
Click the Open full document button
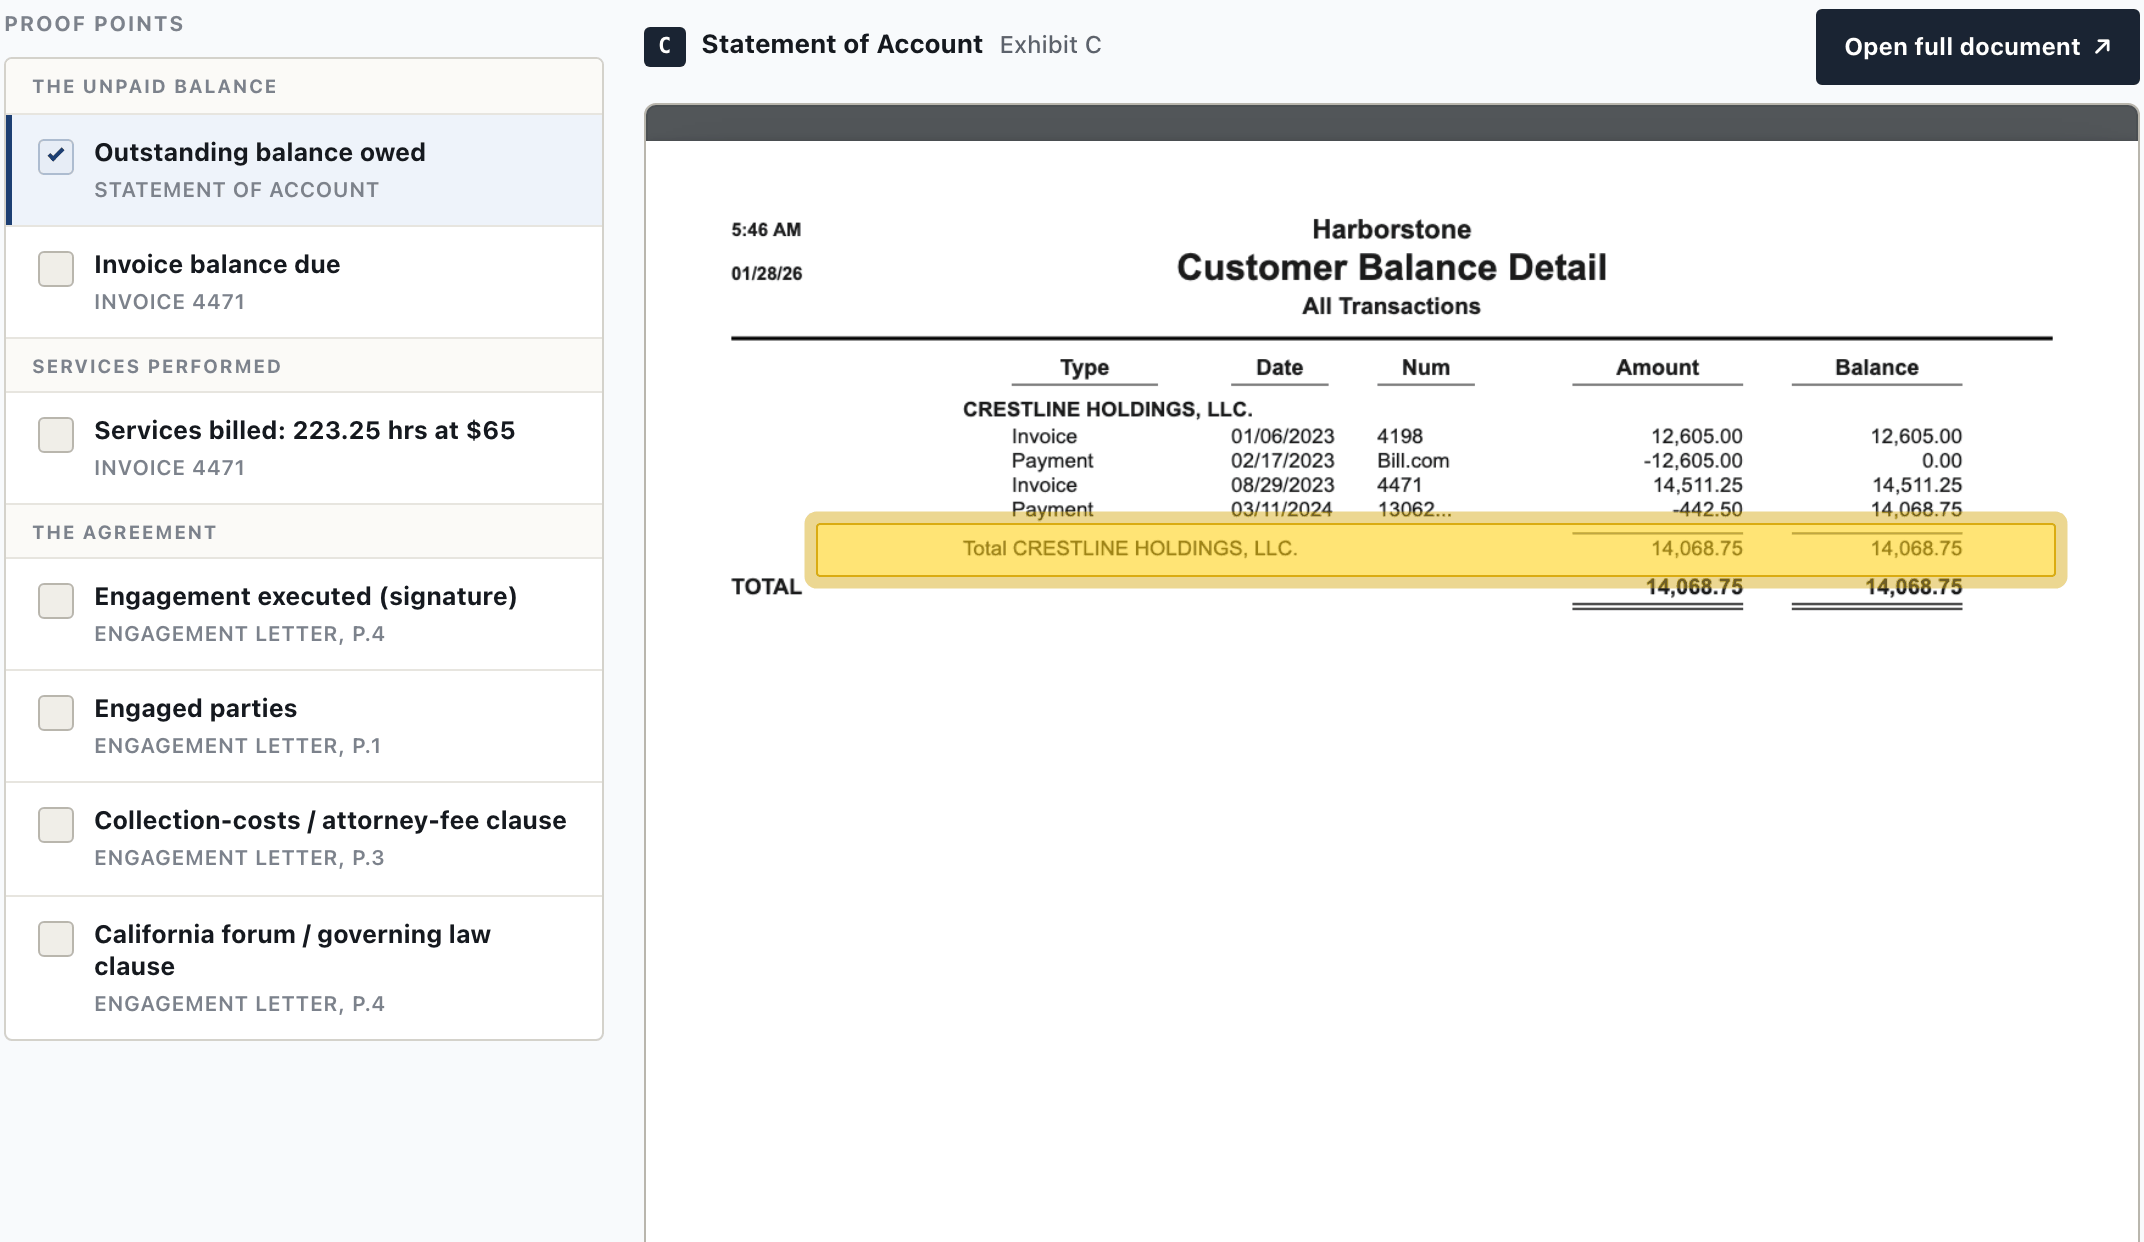1977,47
